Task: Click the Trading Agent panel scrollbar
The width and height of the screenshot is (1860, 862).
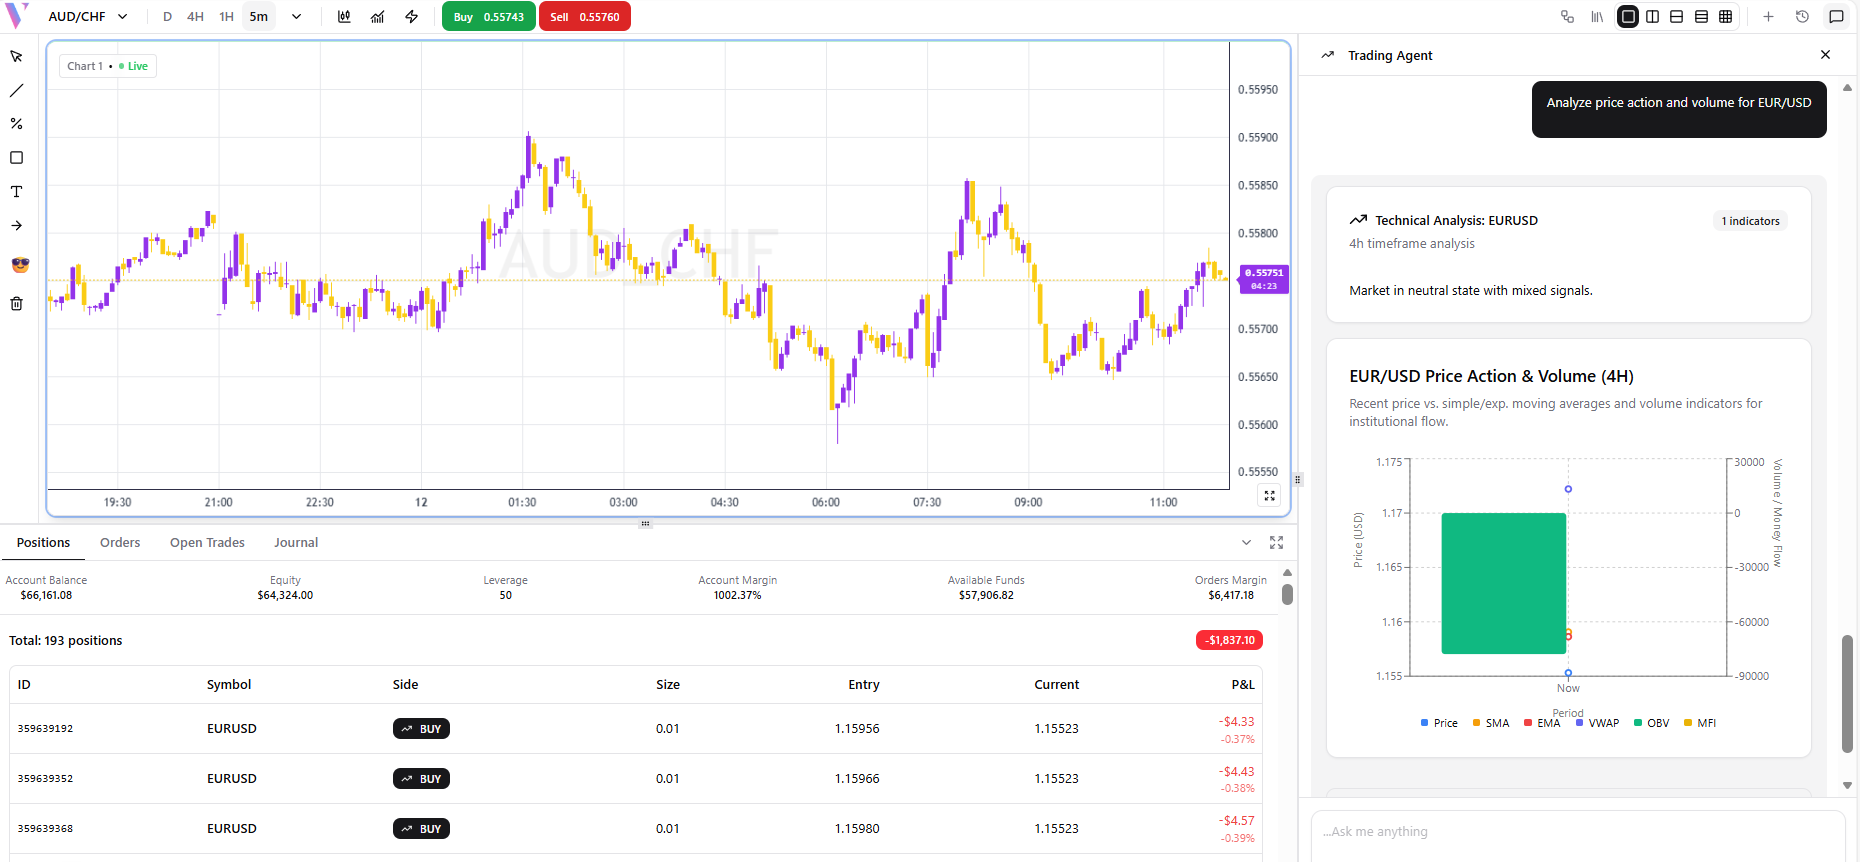Action: [1847, 693]
